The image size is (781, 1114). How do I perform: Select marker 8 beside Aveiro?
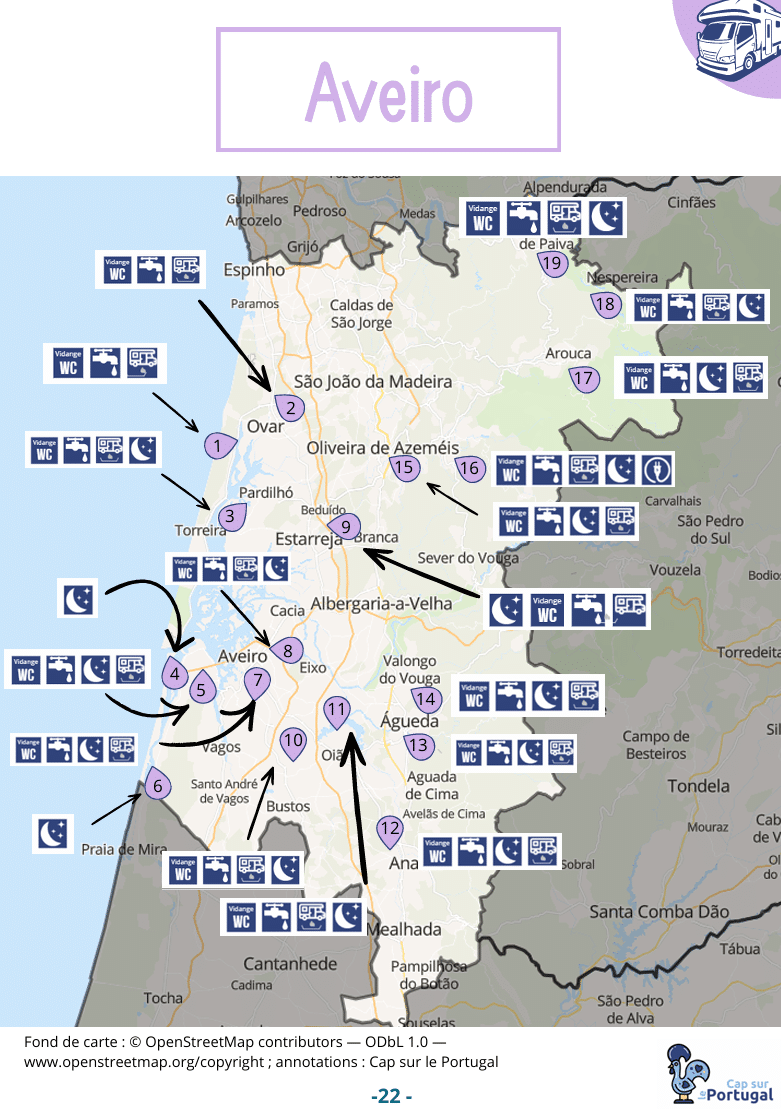point(288,650)
